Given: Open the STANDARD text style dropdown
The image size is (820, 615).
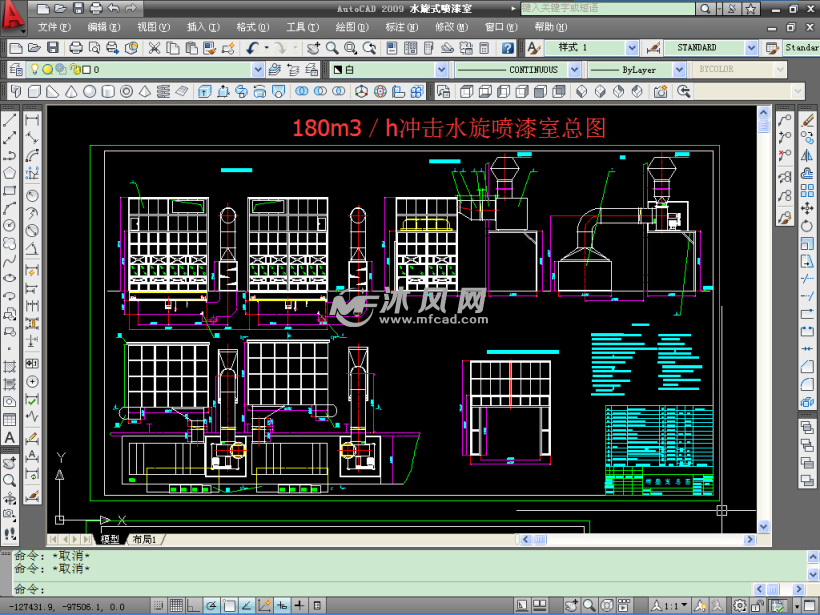Looking at the screenshot, I should point(751,47).
